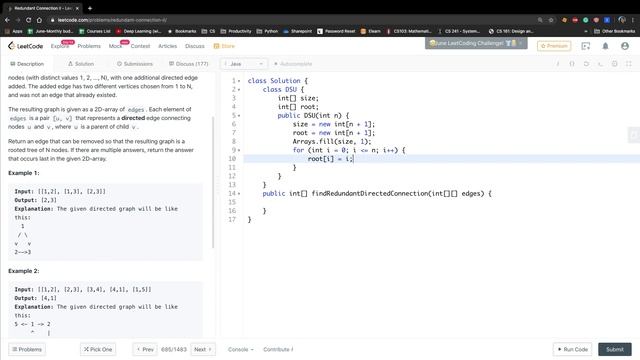Collapse code fold arrow on line 5
Viewport: 640px width, 360px height.
239,116
